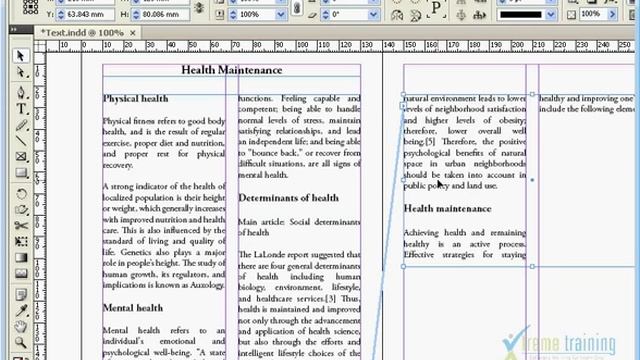
Task: Click the H height stepper arrows
Action: pos(136,15)
